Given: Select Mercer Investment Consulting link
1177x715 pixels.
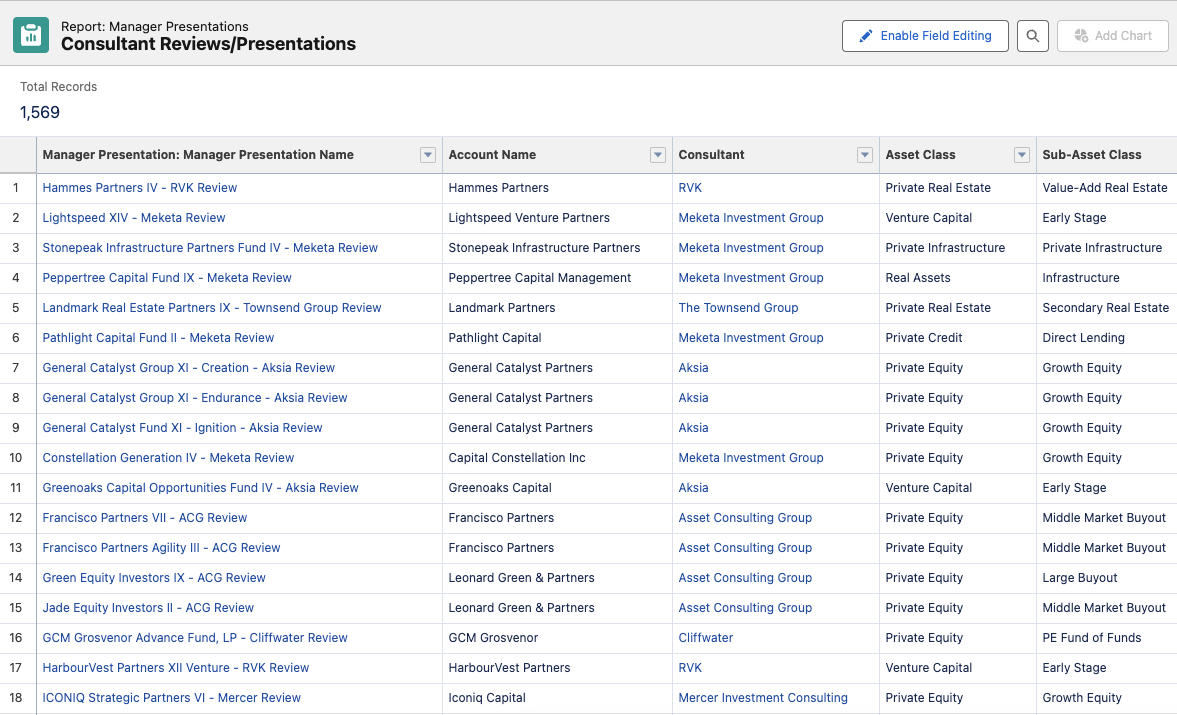Looking at the screenshot, I should [x=763, y=698].
